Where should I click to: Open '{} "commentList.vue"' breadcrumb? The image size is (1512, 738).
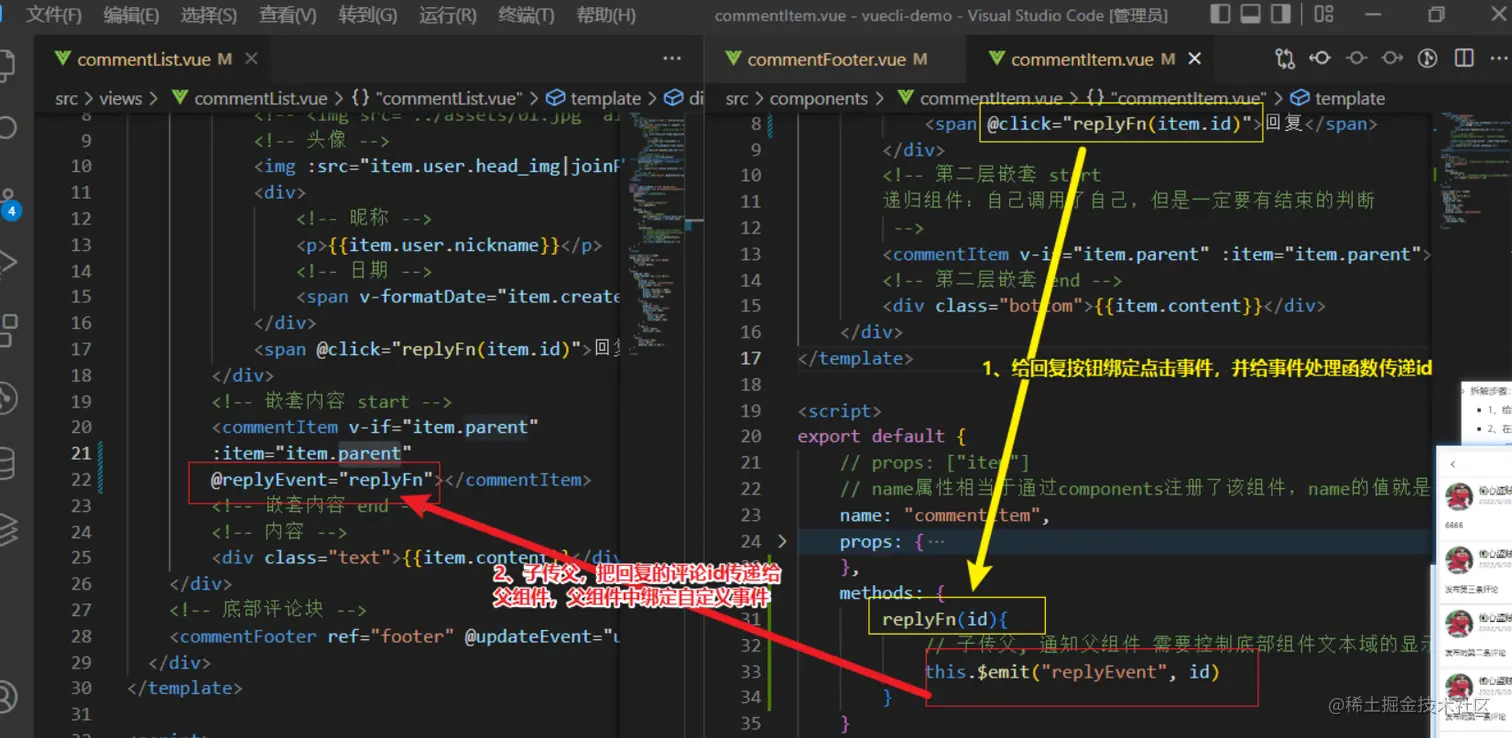click(x=436, y=98)
